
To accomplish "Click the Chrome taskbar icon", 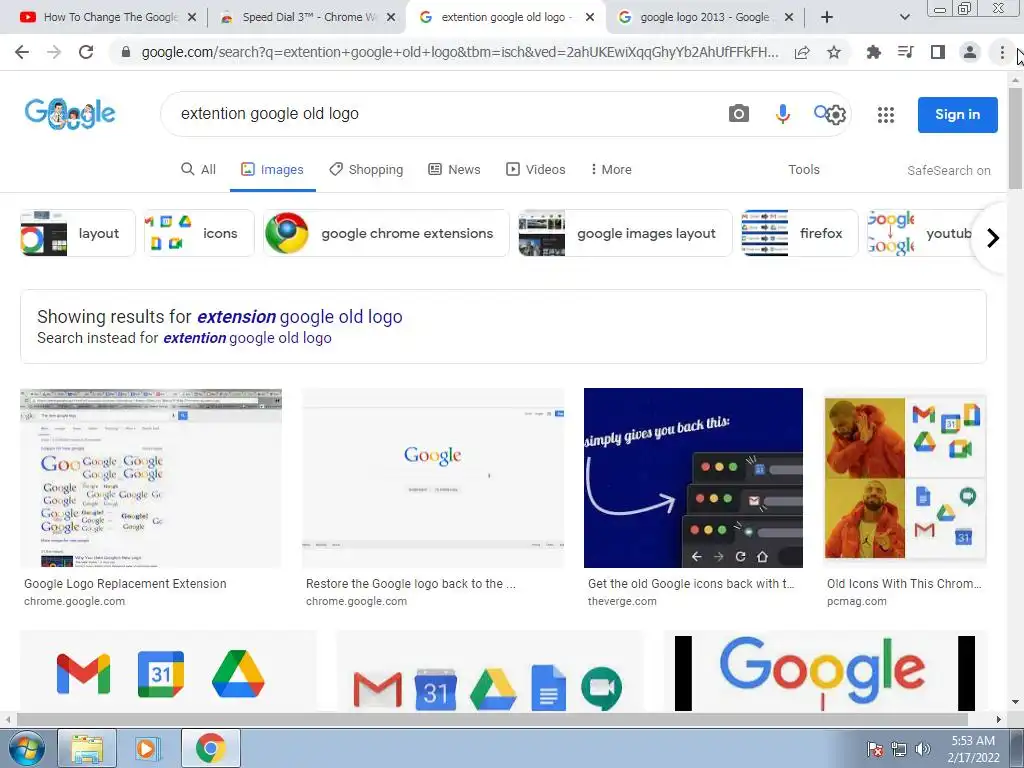I will [210, 748].
